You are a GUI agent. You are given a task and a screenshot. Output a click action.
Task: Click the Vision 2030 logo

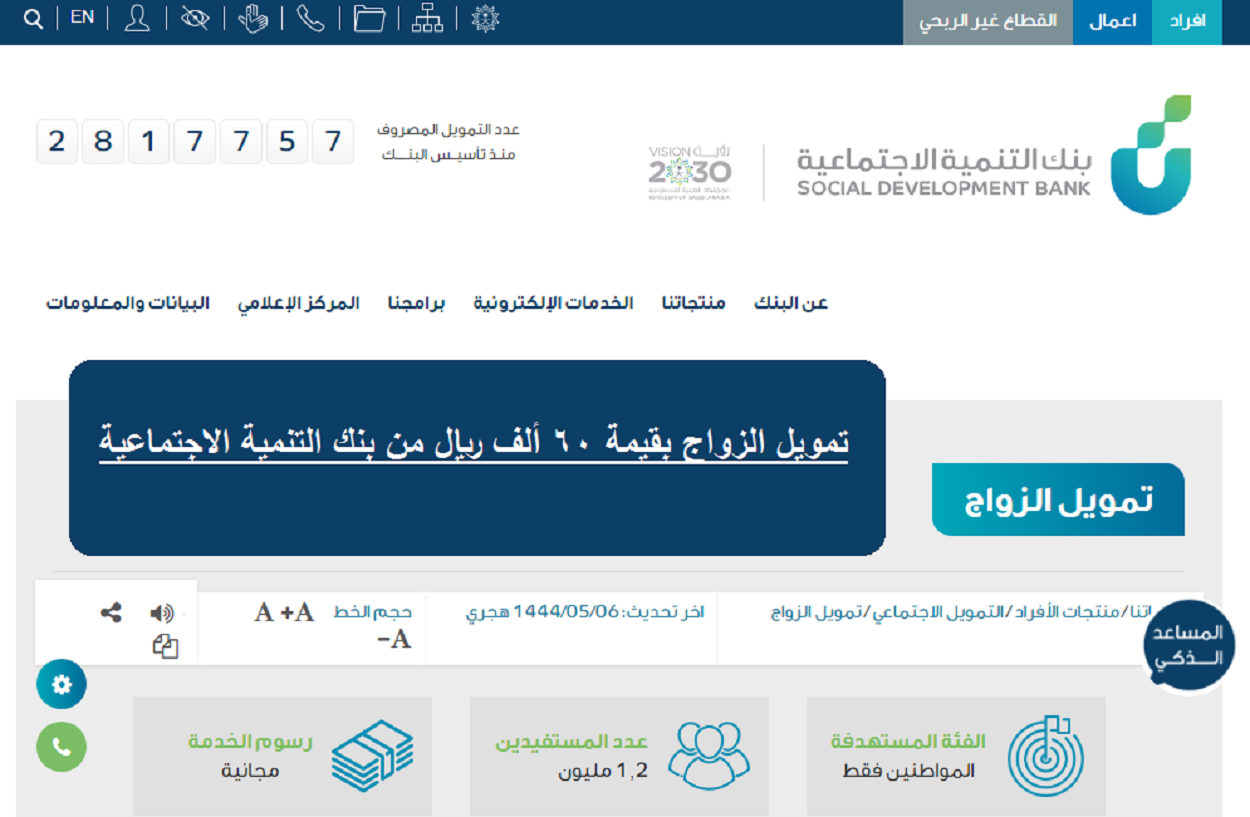[690, 172]
